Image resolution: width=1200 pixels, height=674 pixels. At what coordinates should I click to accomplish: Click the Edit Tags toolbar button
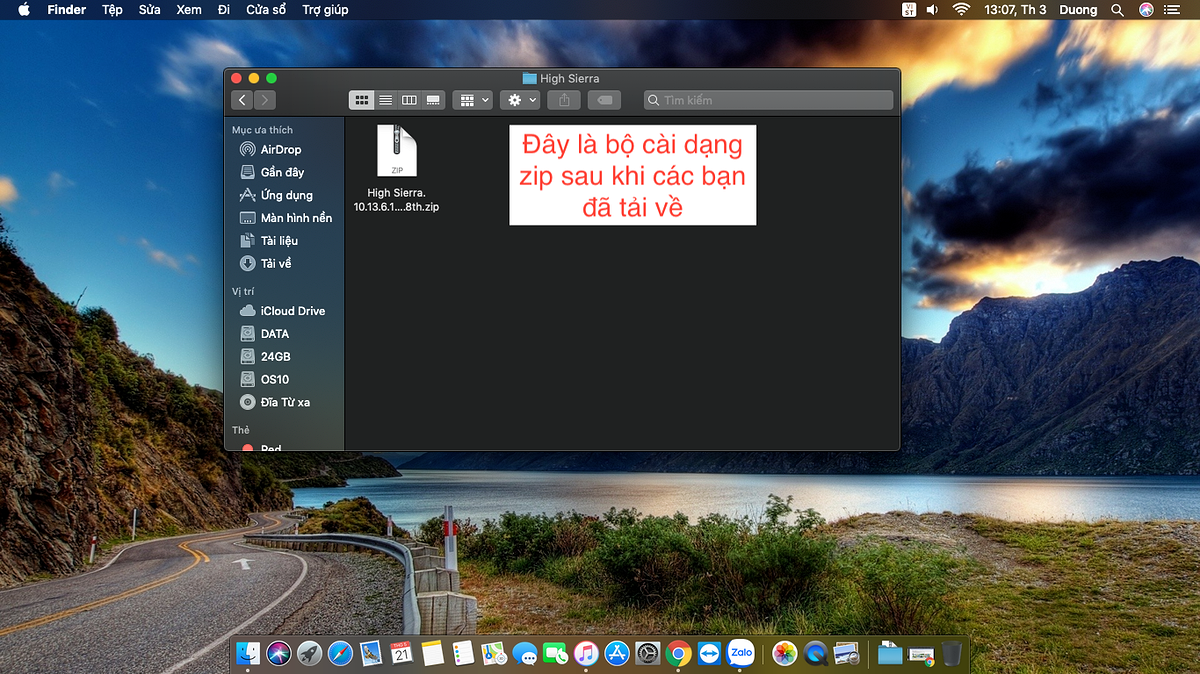point(604,100)
